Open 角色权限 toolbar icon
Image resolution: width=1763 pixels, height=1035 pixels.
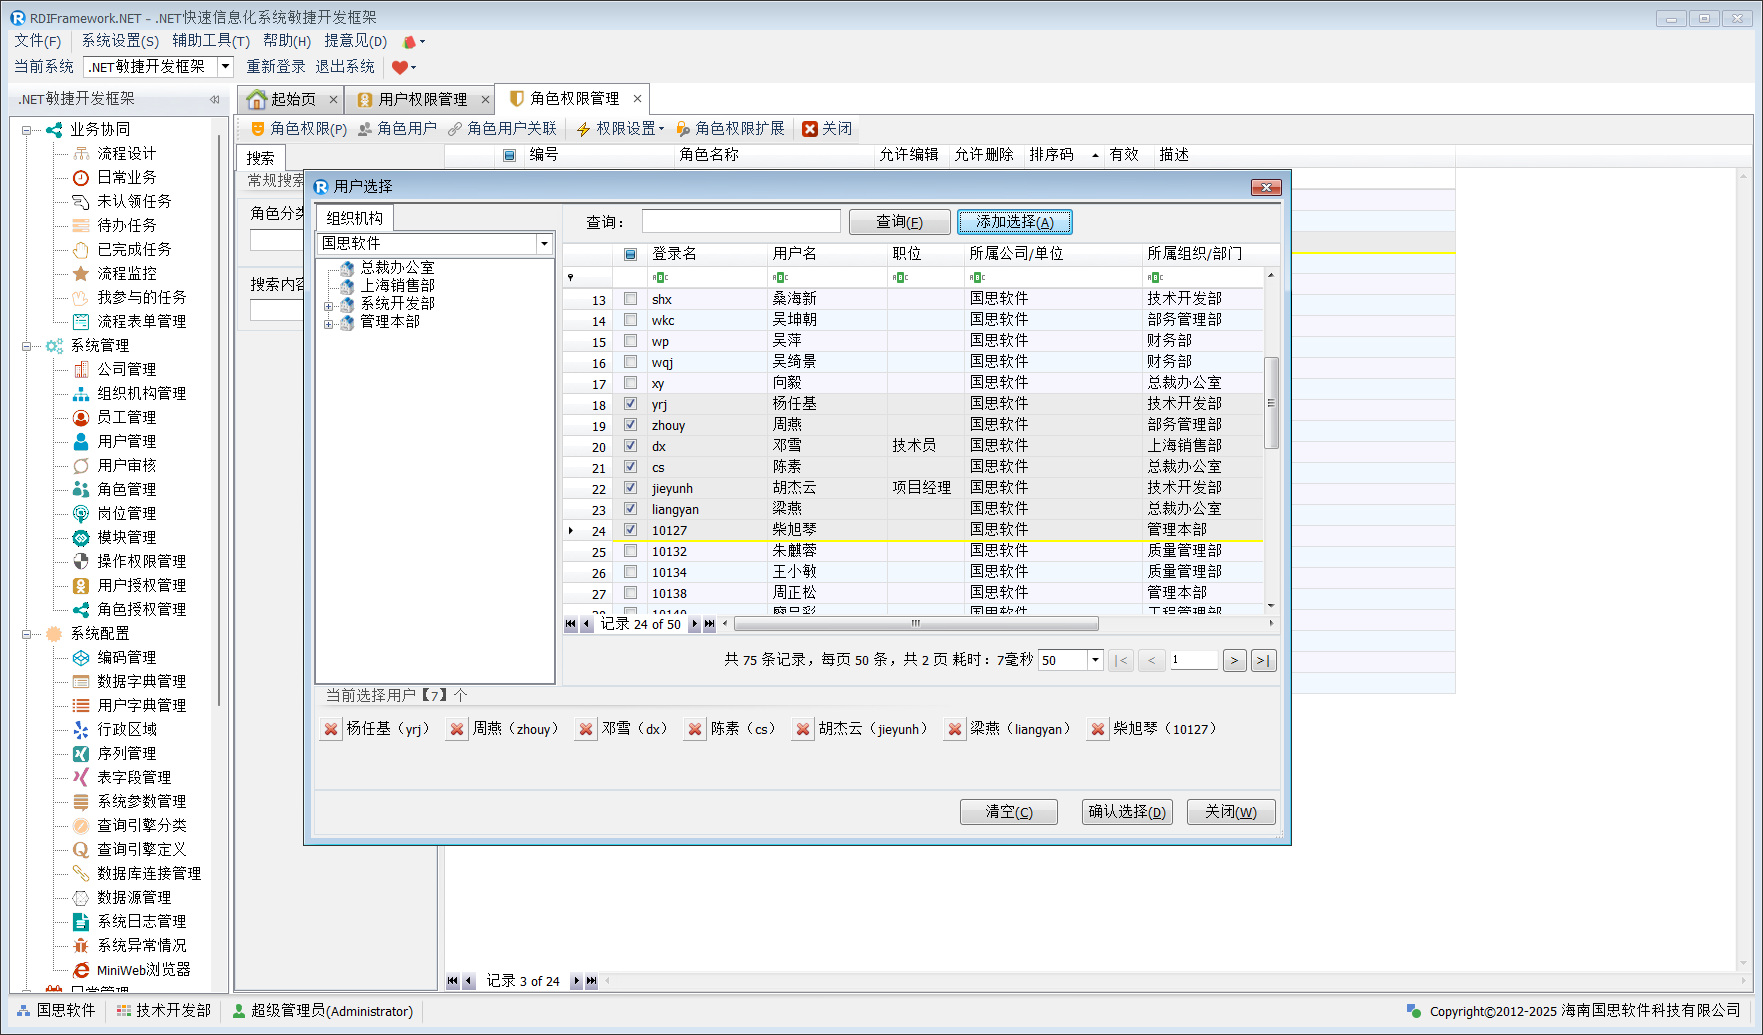(257, 129)
